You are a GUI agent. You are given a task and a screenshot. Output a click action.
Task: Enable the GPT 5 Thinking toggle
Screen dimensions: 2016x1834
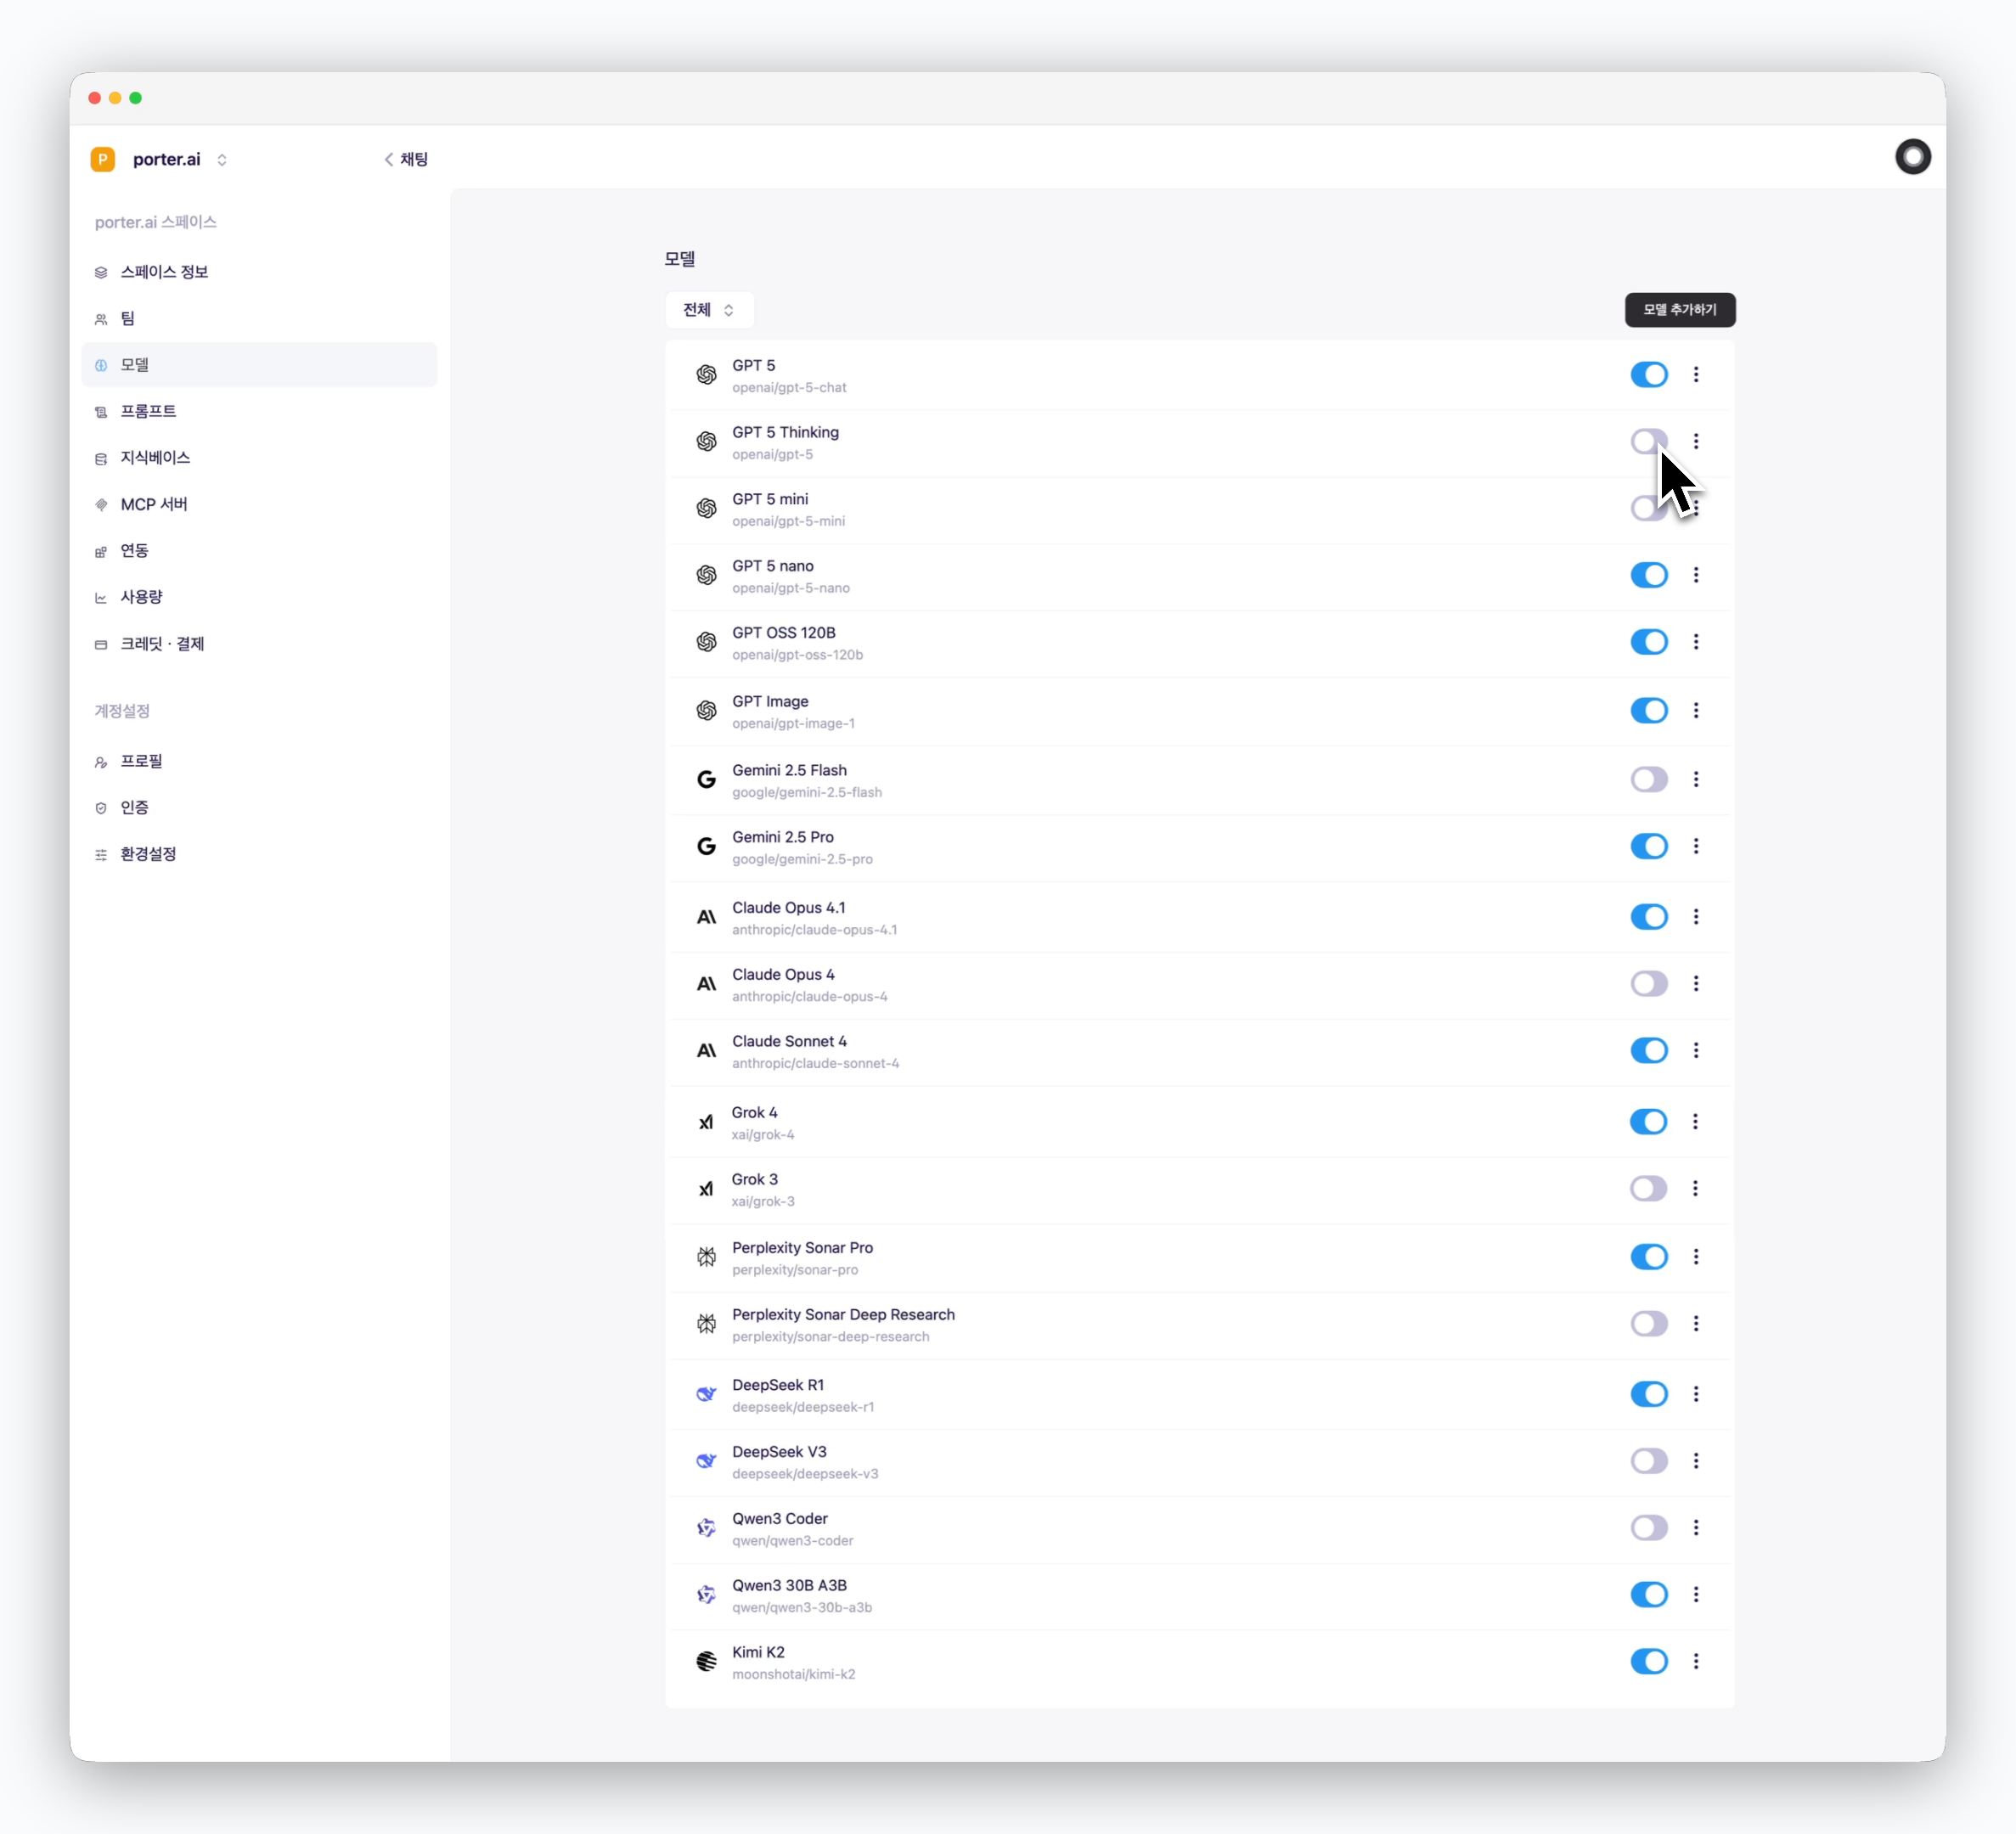[1649, 441]
